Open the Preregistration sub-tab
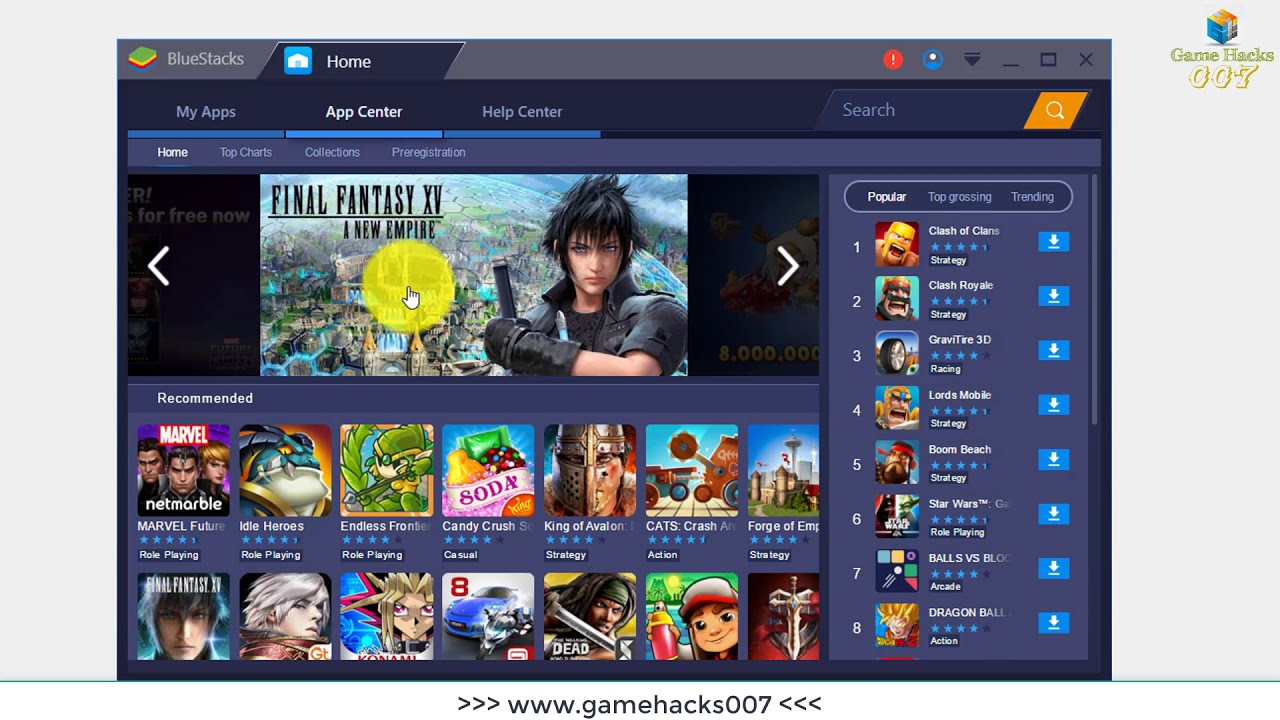 [x=428, y=152]
